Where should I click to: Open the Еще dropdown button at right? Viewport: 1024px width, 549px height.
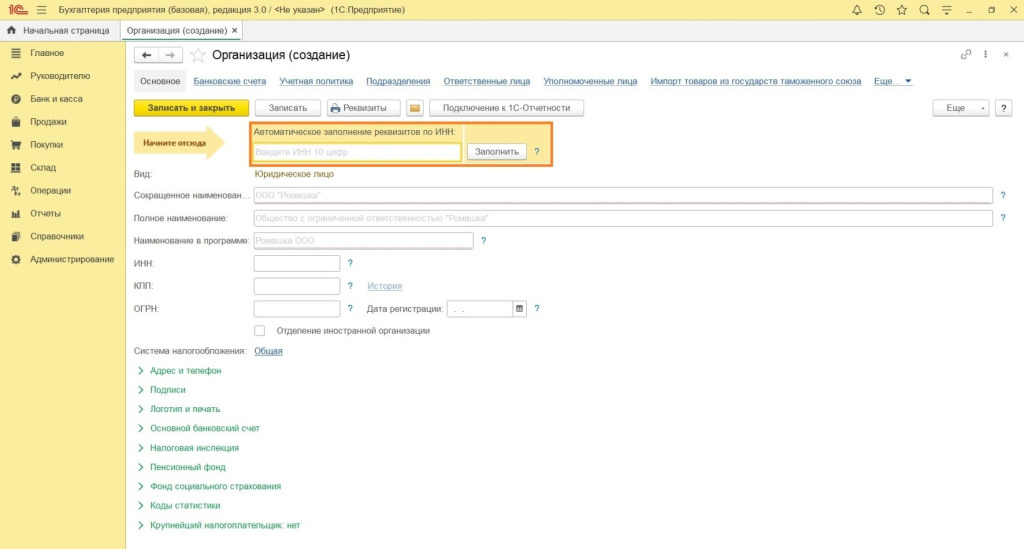point(961,108)
